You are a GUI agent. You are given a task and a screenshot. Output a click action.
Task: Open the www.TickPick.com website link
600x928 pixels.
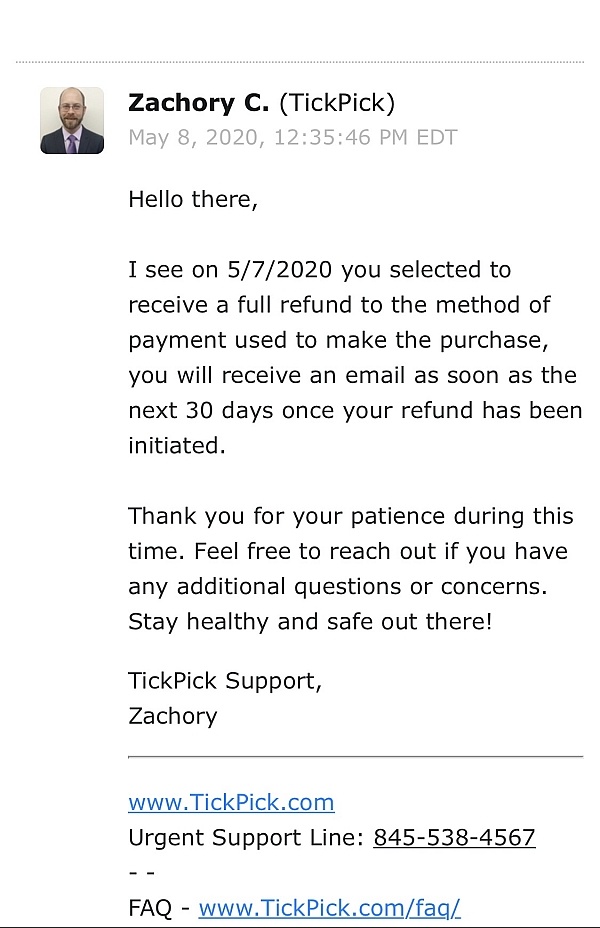click(231, 802)
